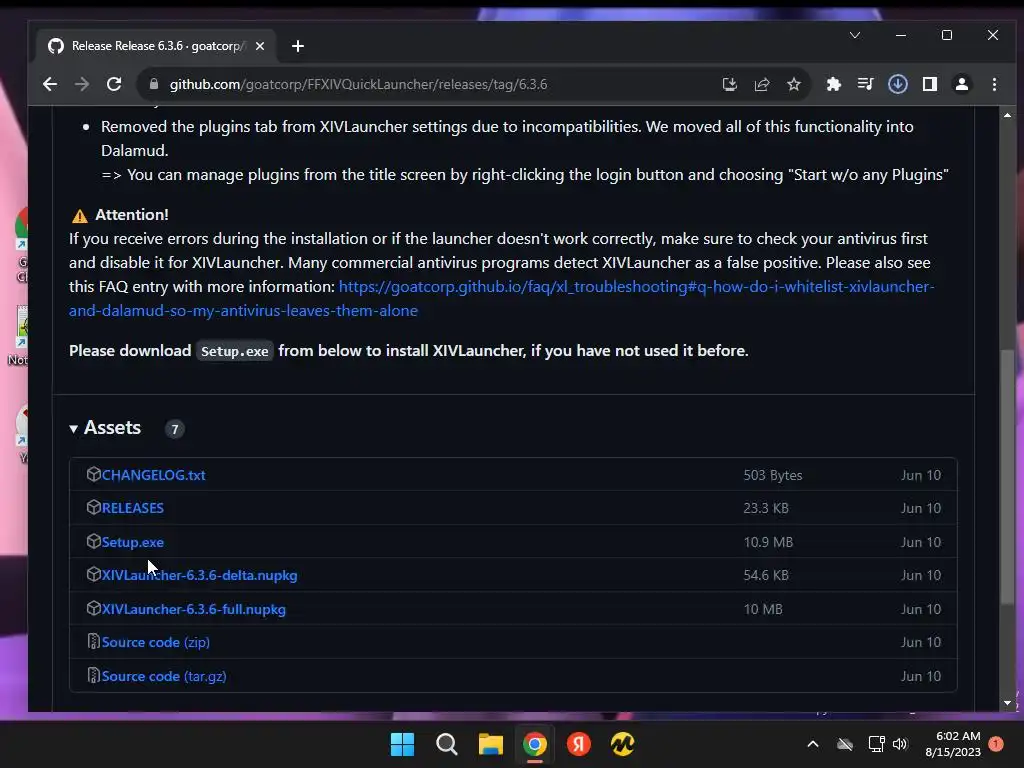Show Chrome downloads icon
The height and width of the screenshot is (768, 1024).
[x=898, y=84]
